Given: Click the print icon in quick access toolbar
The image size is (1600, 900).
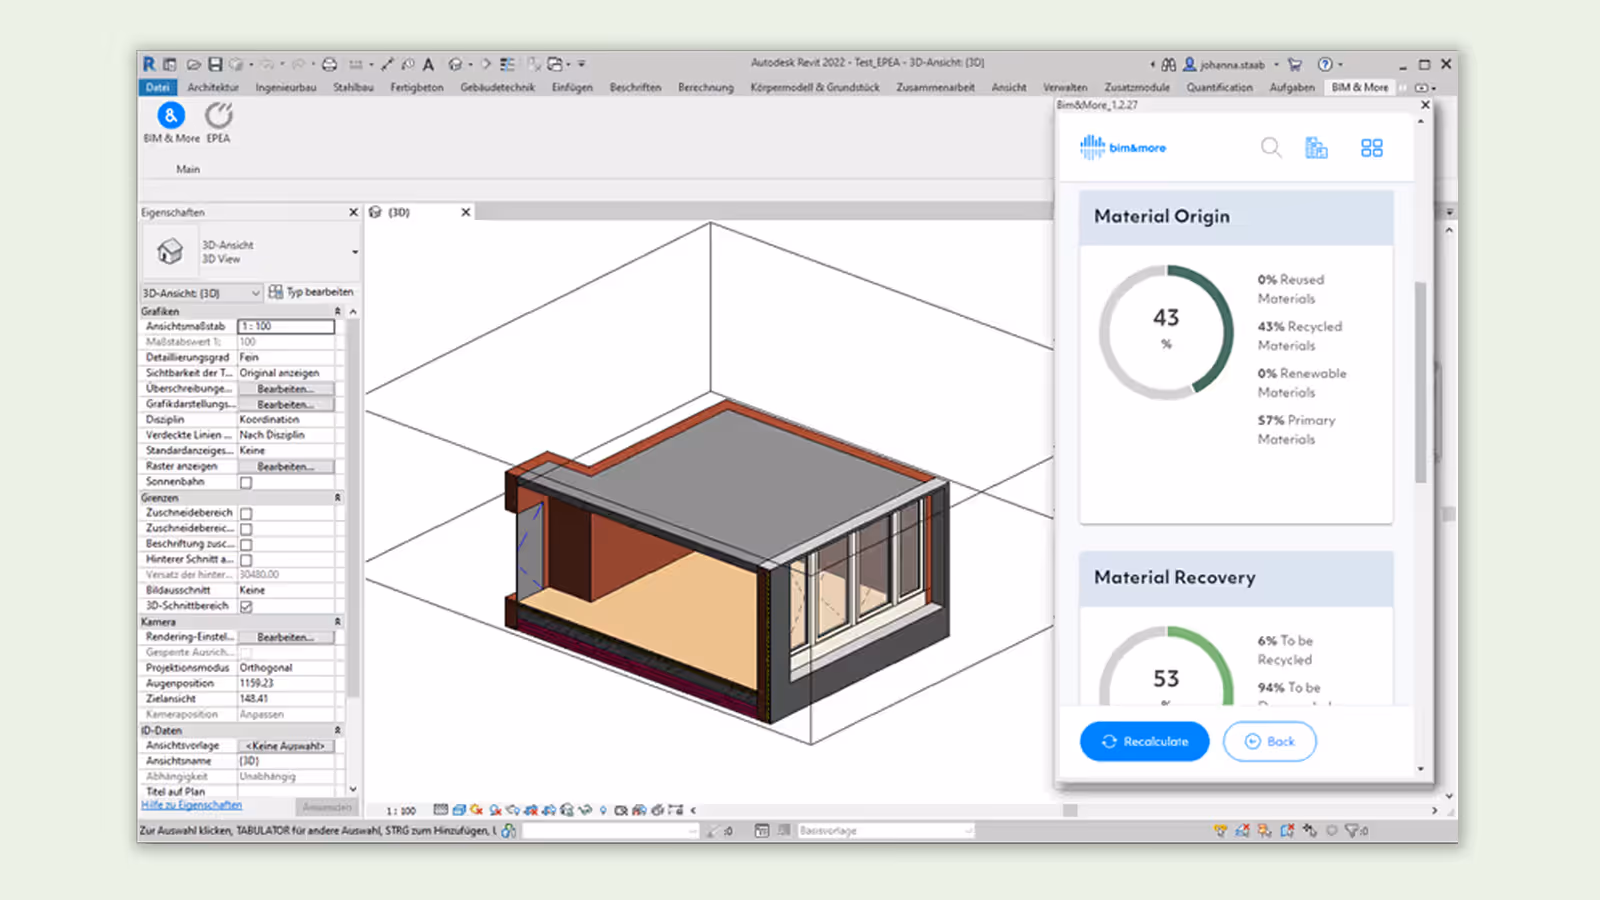Looking at the screenshot, I should pos(329,64).
